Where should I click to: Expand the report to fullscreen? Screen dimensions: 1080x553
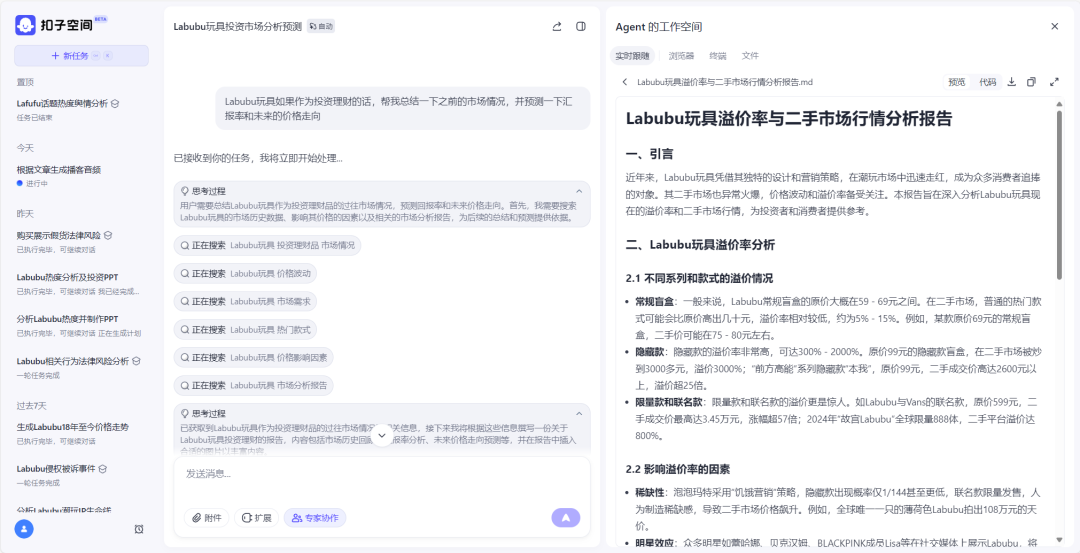tap(1054, 82)
